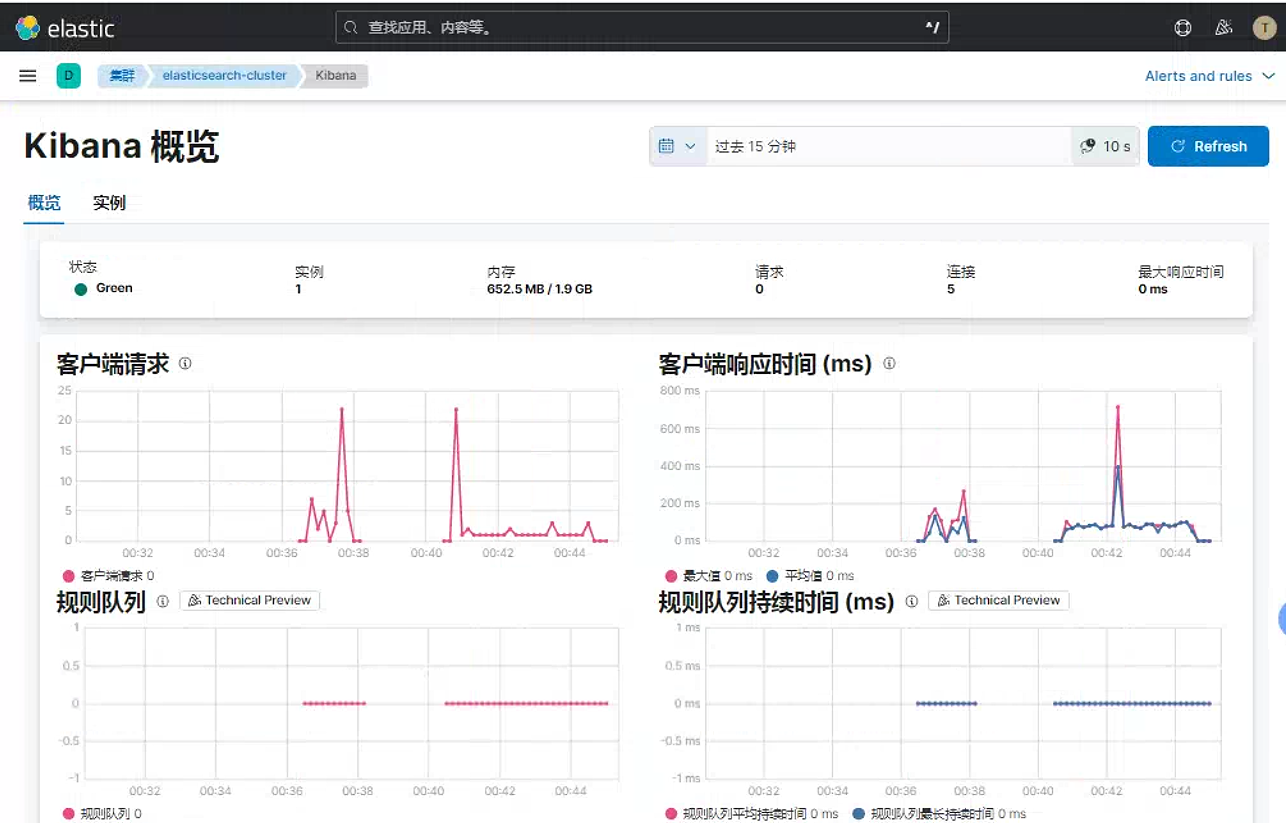Open the 10 s auto-refresh interval
The height and width of the screenshot is (823, 1286).
(1105, 146)
